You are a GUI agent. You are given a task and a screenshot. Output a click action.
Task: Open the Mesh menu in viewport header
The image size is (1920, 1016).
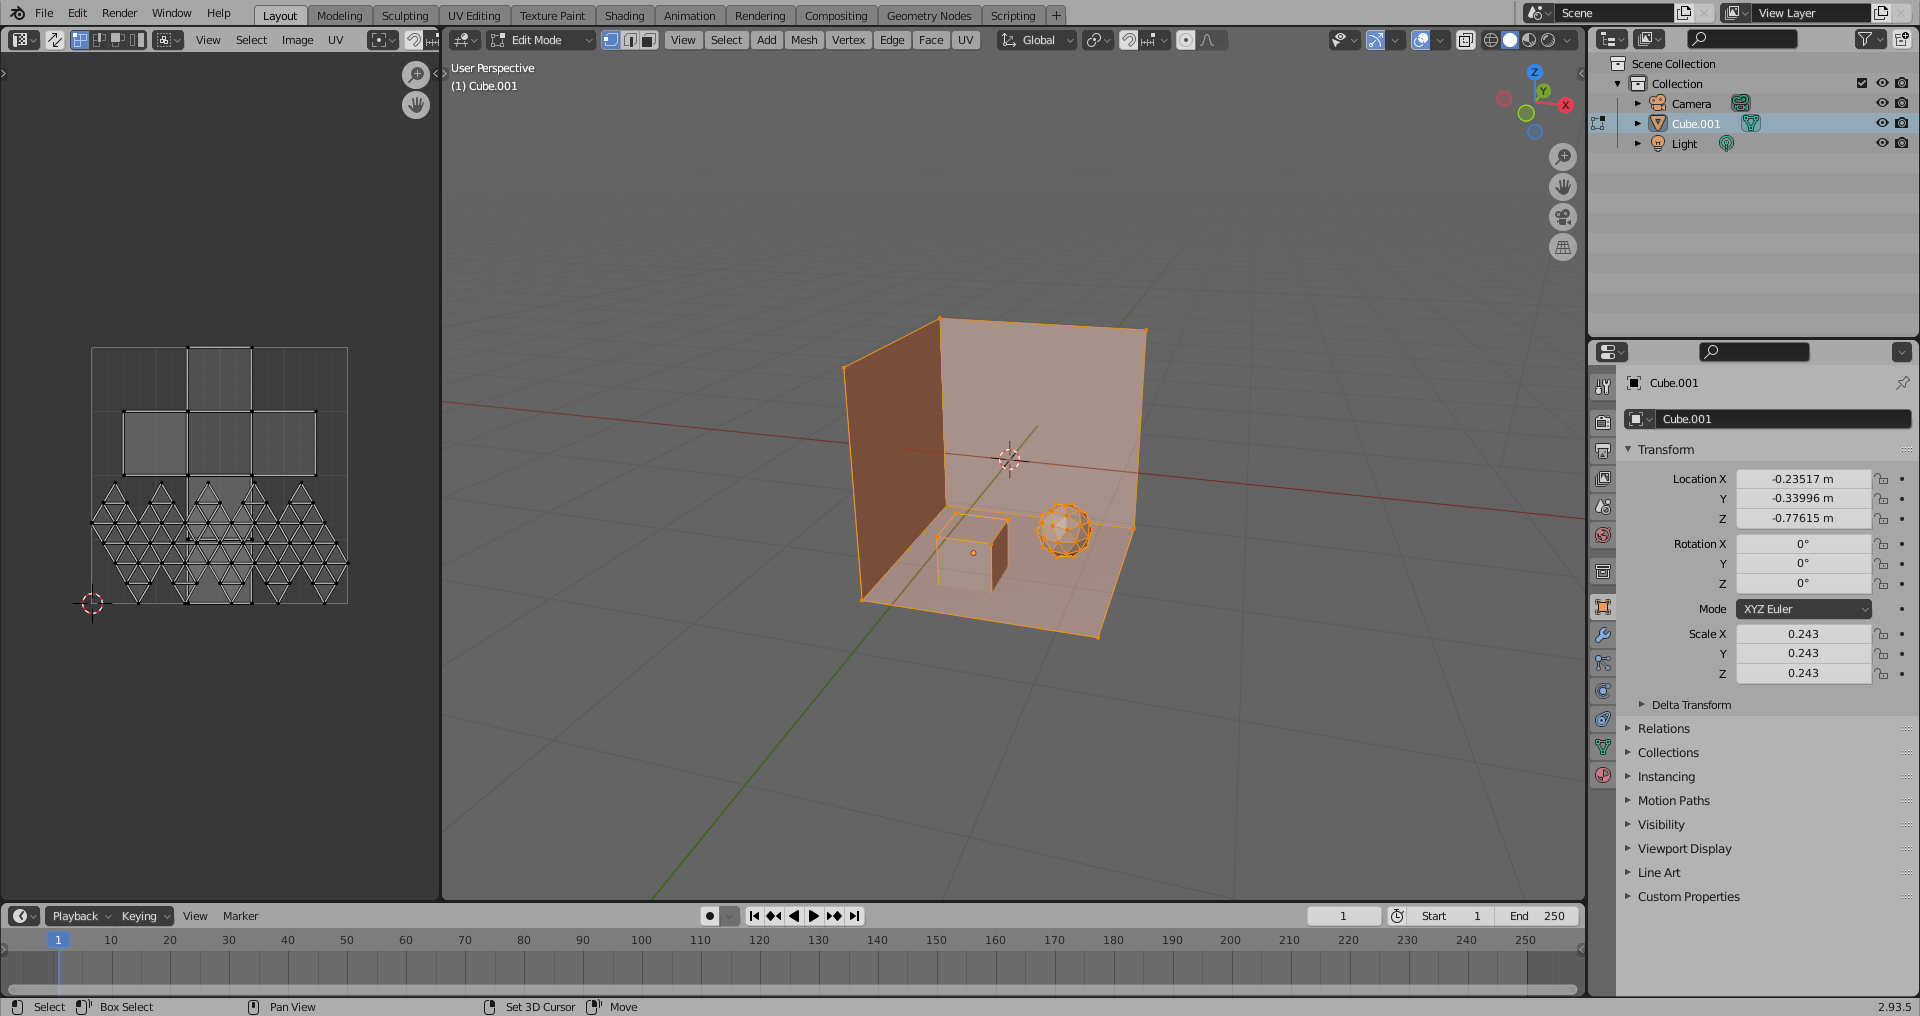804,40
